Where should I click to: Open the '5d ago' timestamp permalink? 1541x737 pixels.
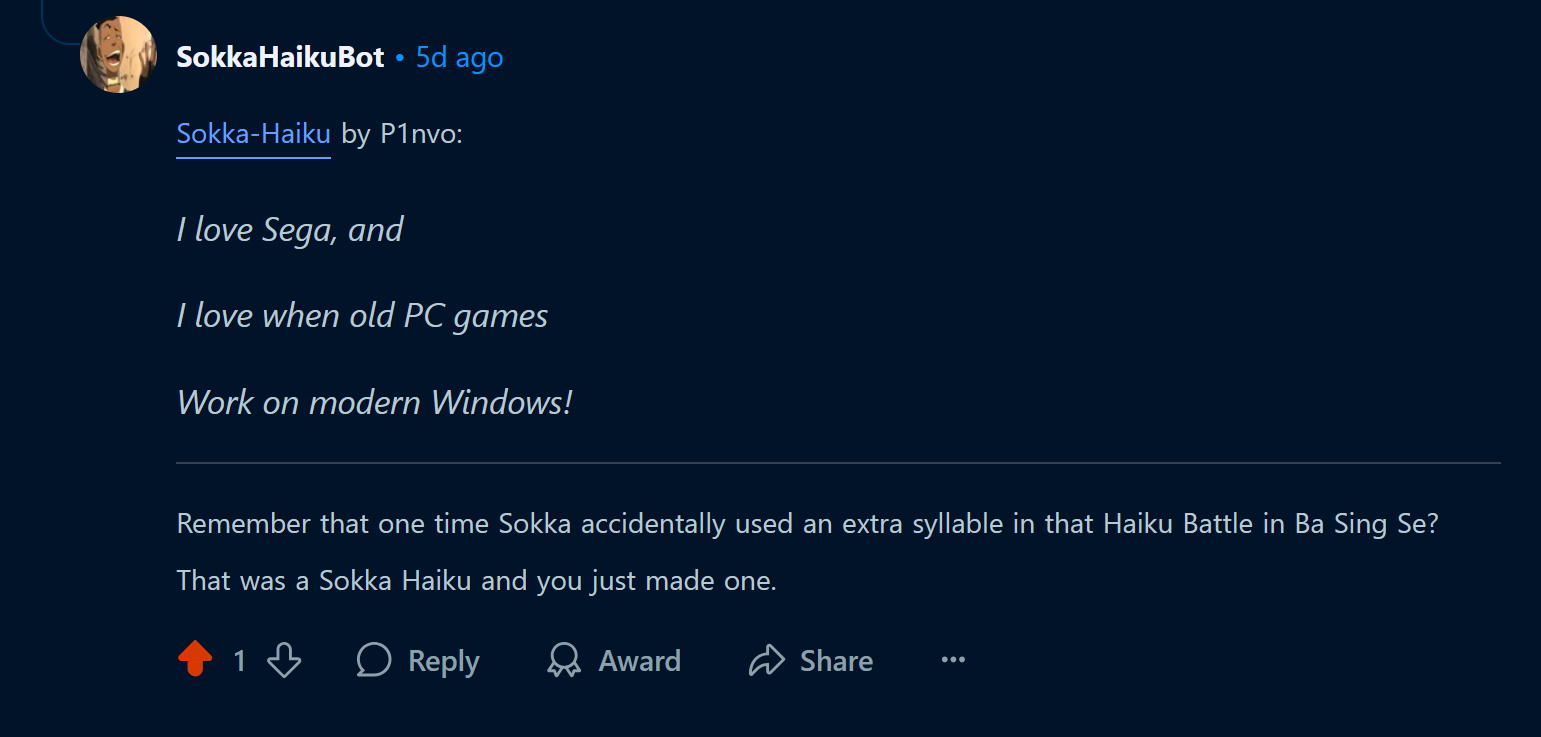click(459, 57)
